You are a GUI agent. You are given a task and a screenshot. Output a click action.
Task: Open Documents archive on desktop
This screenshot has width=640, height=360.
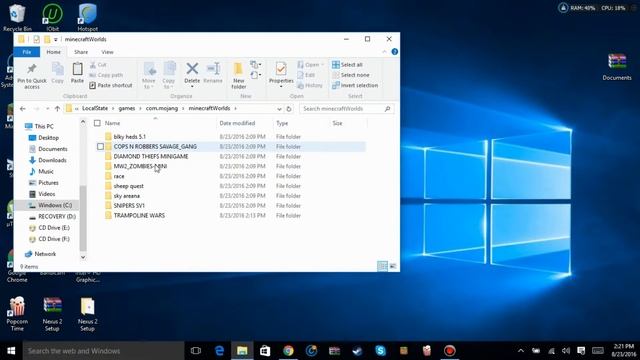(x=617, y=67)
